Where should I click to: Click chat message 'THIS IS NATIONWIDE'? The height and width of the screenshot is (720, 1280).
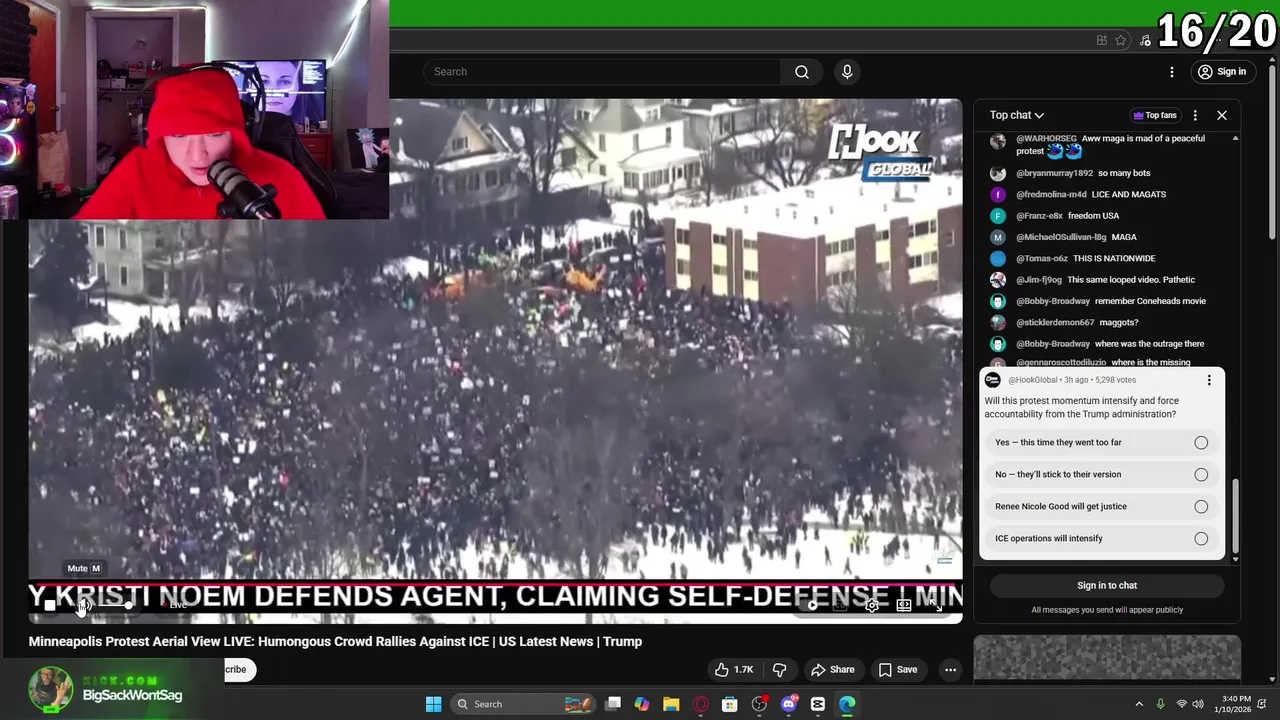tap(1114, 259)
